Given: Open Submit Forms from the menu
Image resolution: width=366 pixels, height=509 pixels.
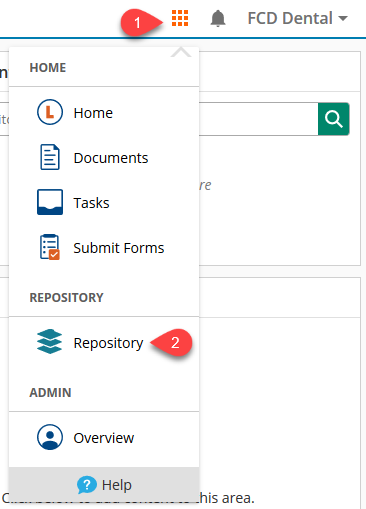Looking at the screenshot, I should [119, 248].
